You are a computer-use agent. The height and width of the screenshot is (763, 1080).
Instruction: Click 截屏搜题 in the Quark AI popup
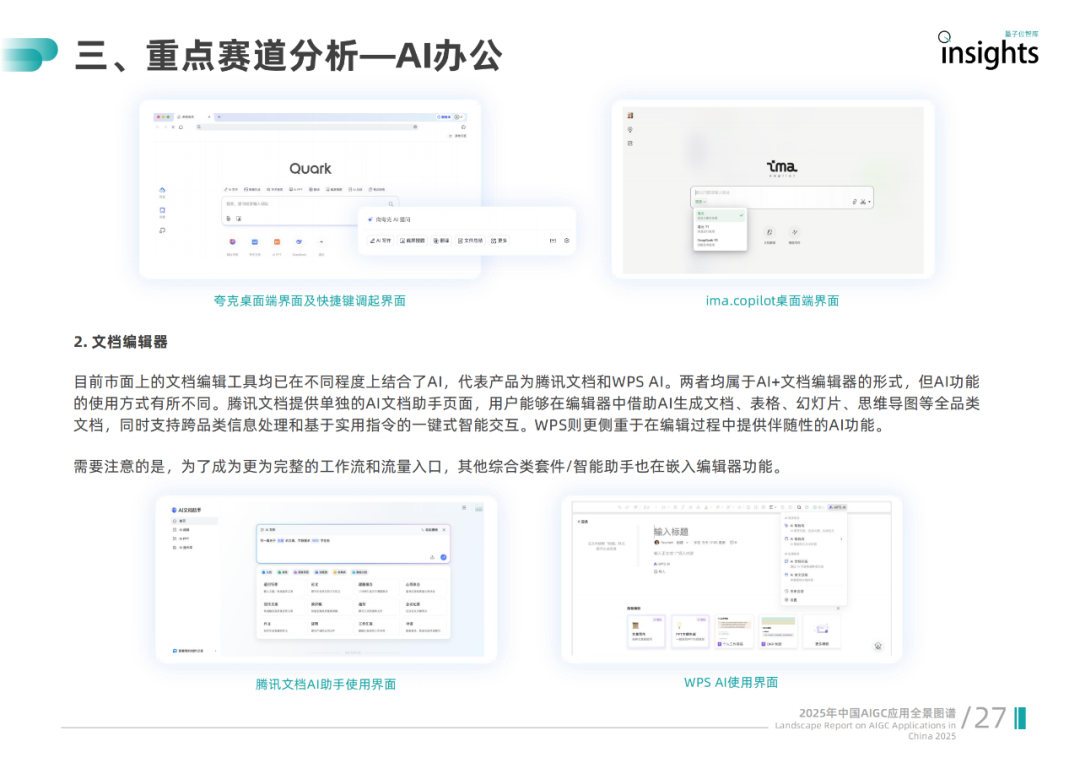pos(413,240)
